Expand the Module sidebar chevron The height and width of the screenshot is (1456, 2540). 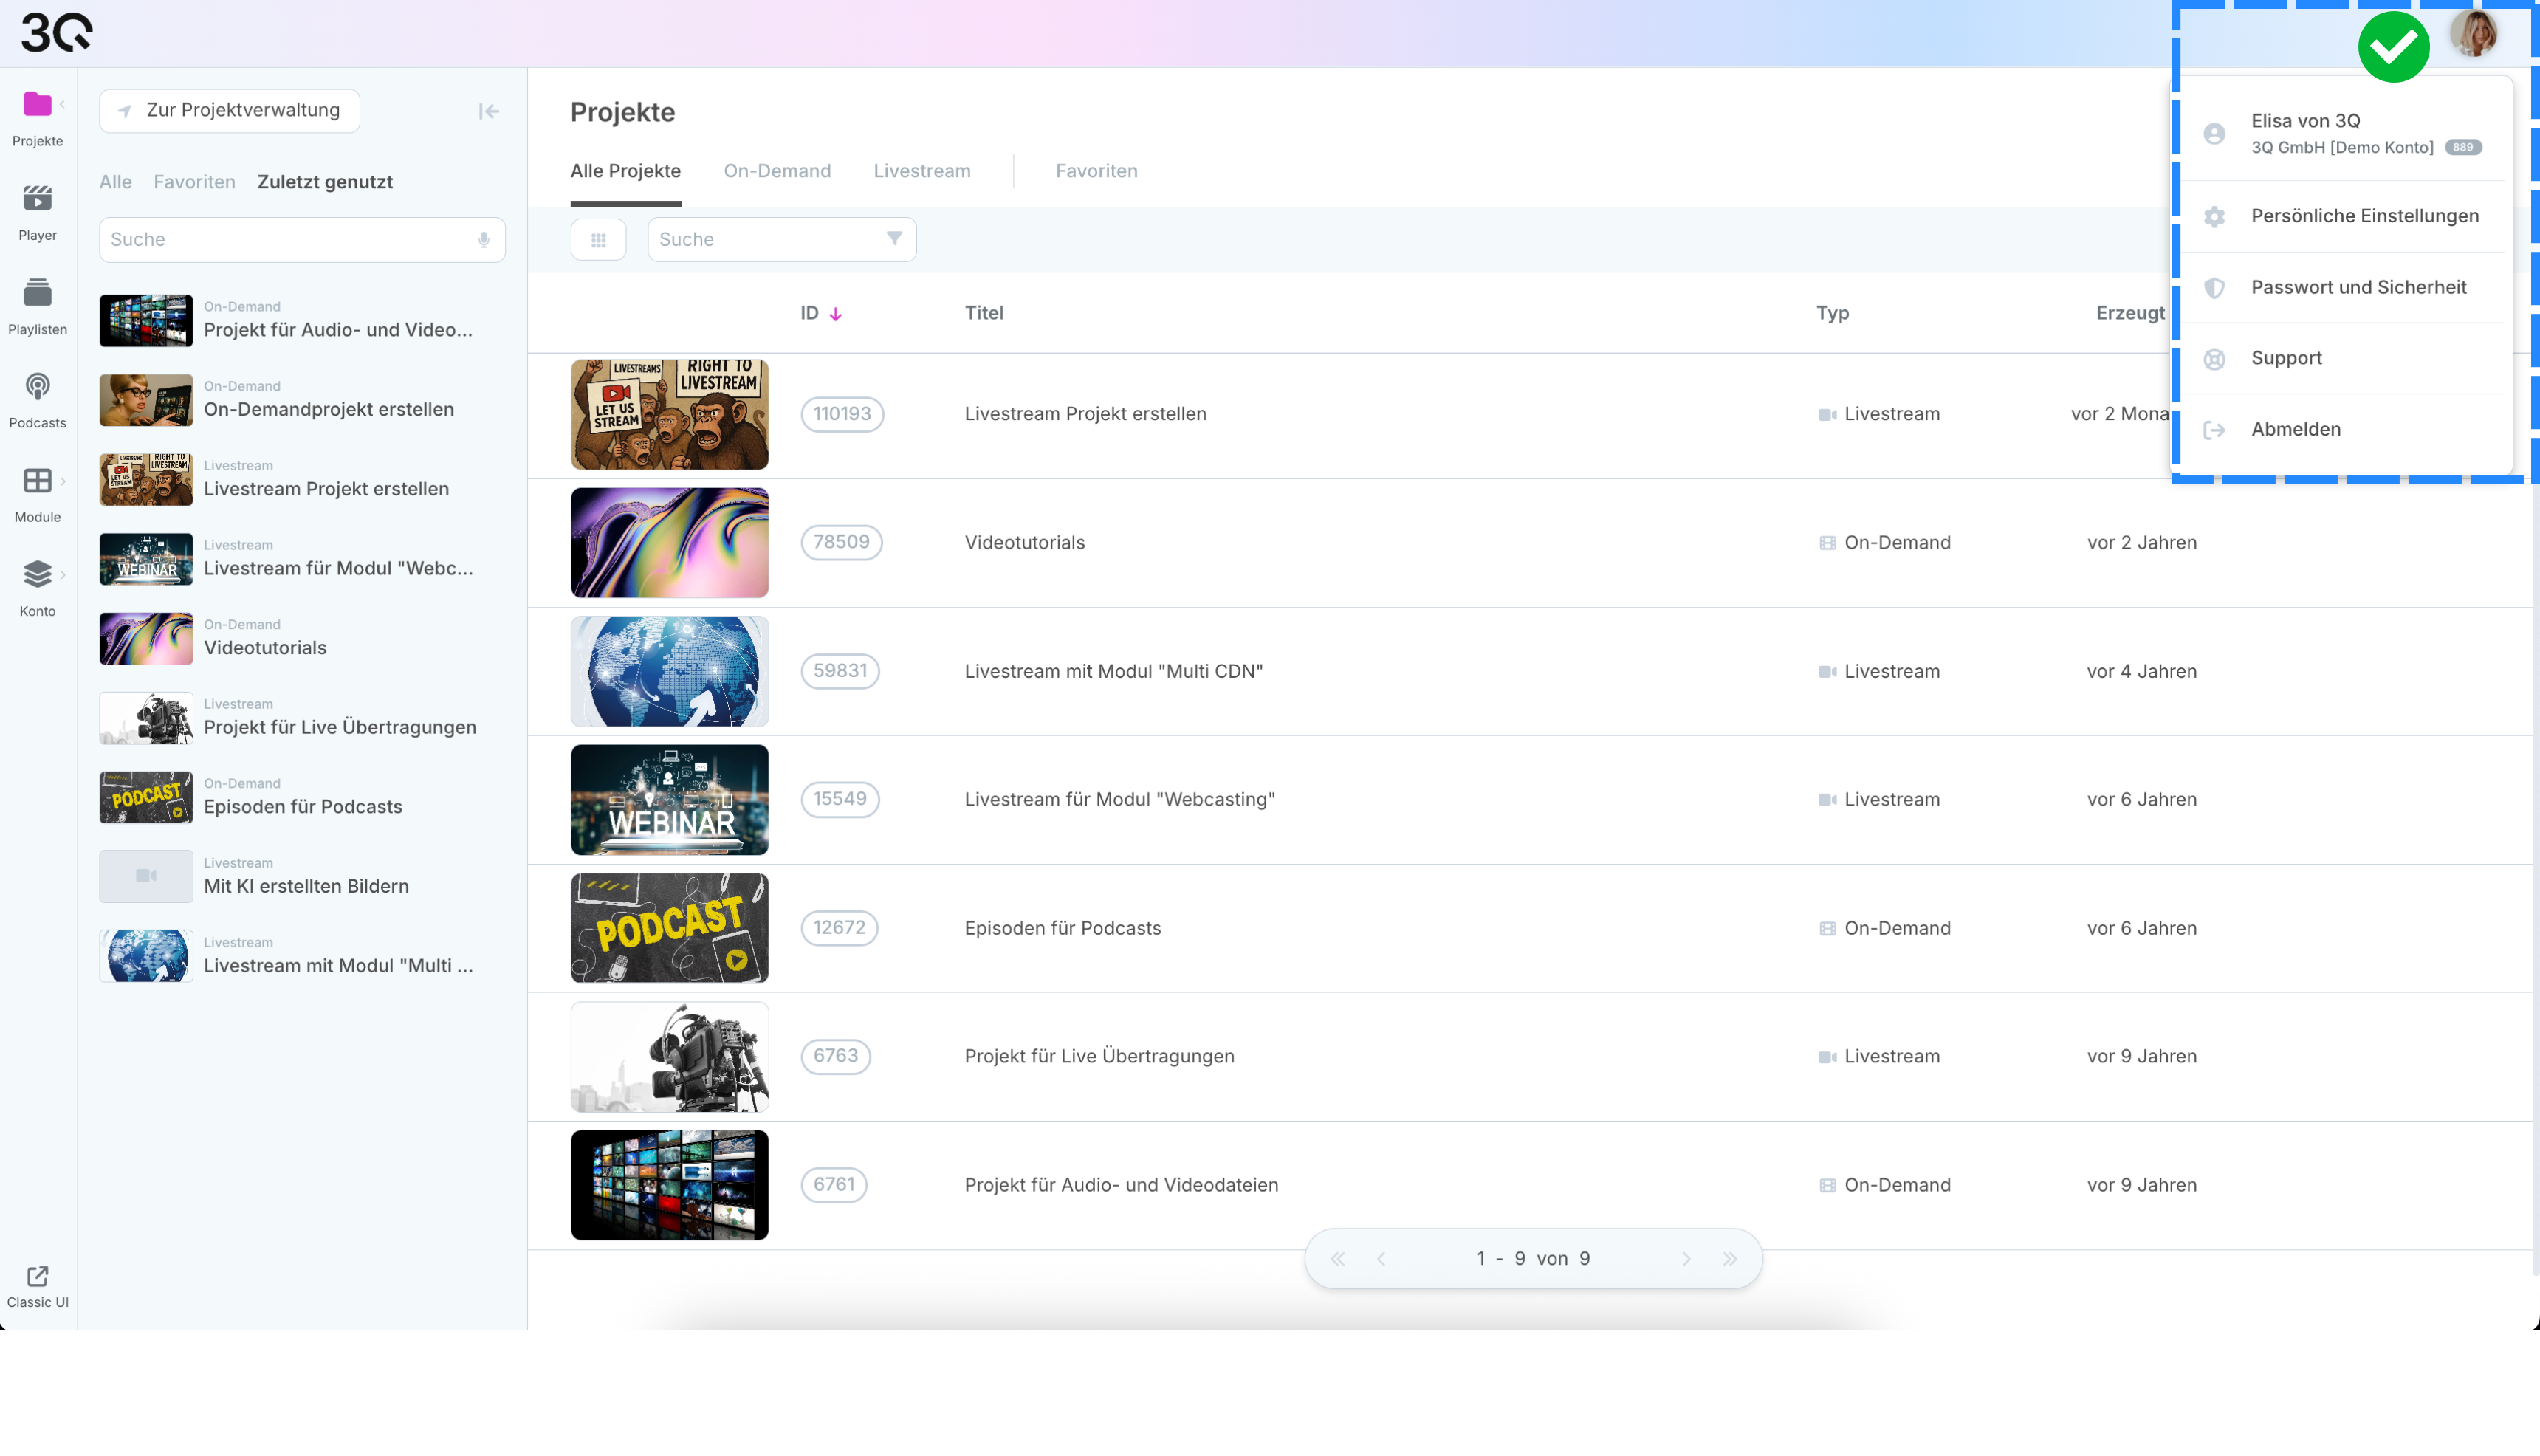[x=63, y=481]
